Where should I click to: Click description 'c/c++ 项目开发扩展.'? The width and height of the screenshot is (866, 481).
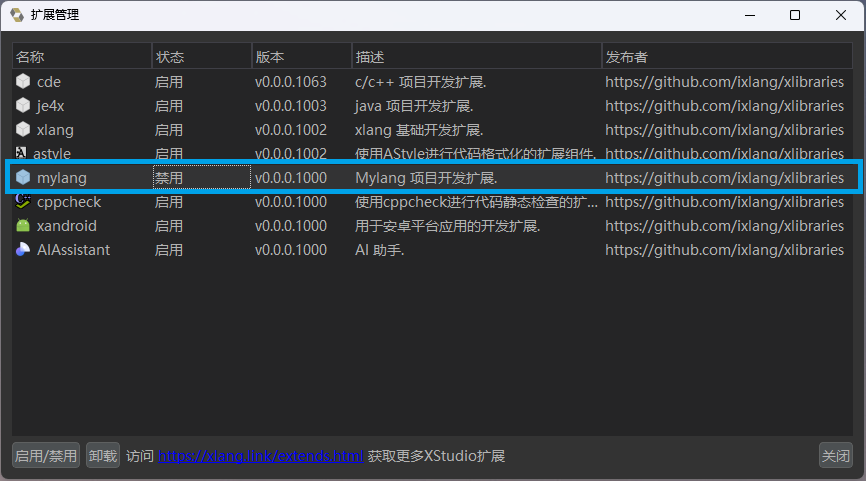(x=420, y=82)
